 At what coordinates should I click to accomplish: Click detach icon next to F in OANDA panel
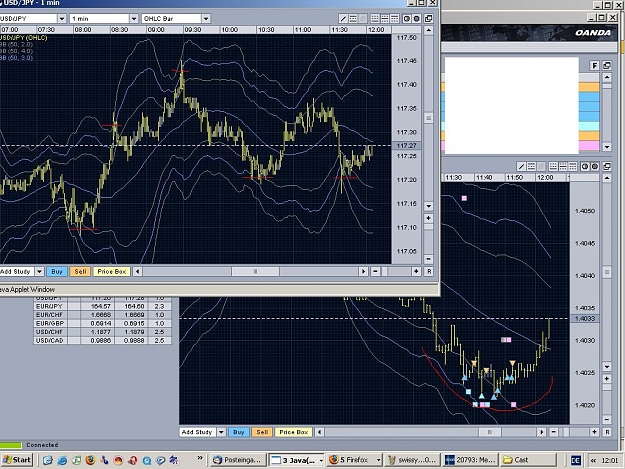pos(607,66)
